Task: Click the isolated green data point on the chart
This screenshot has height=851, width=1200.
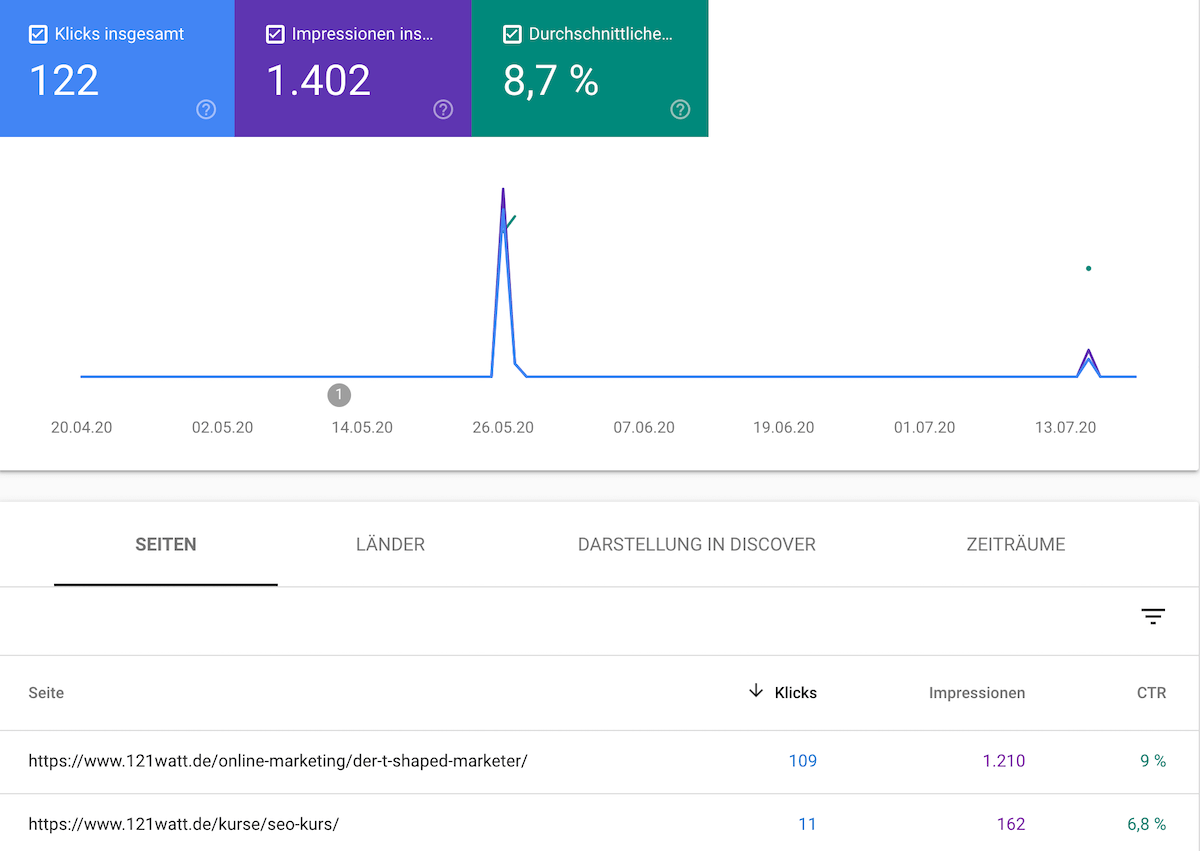Action: click(x=1088, y=268)
